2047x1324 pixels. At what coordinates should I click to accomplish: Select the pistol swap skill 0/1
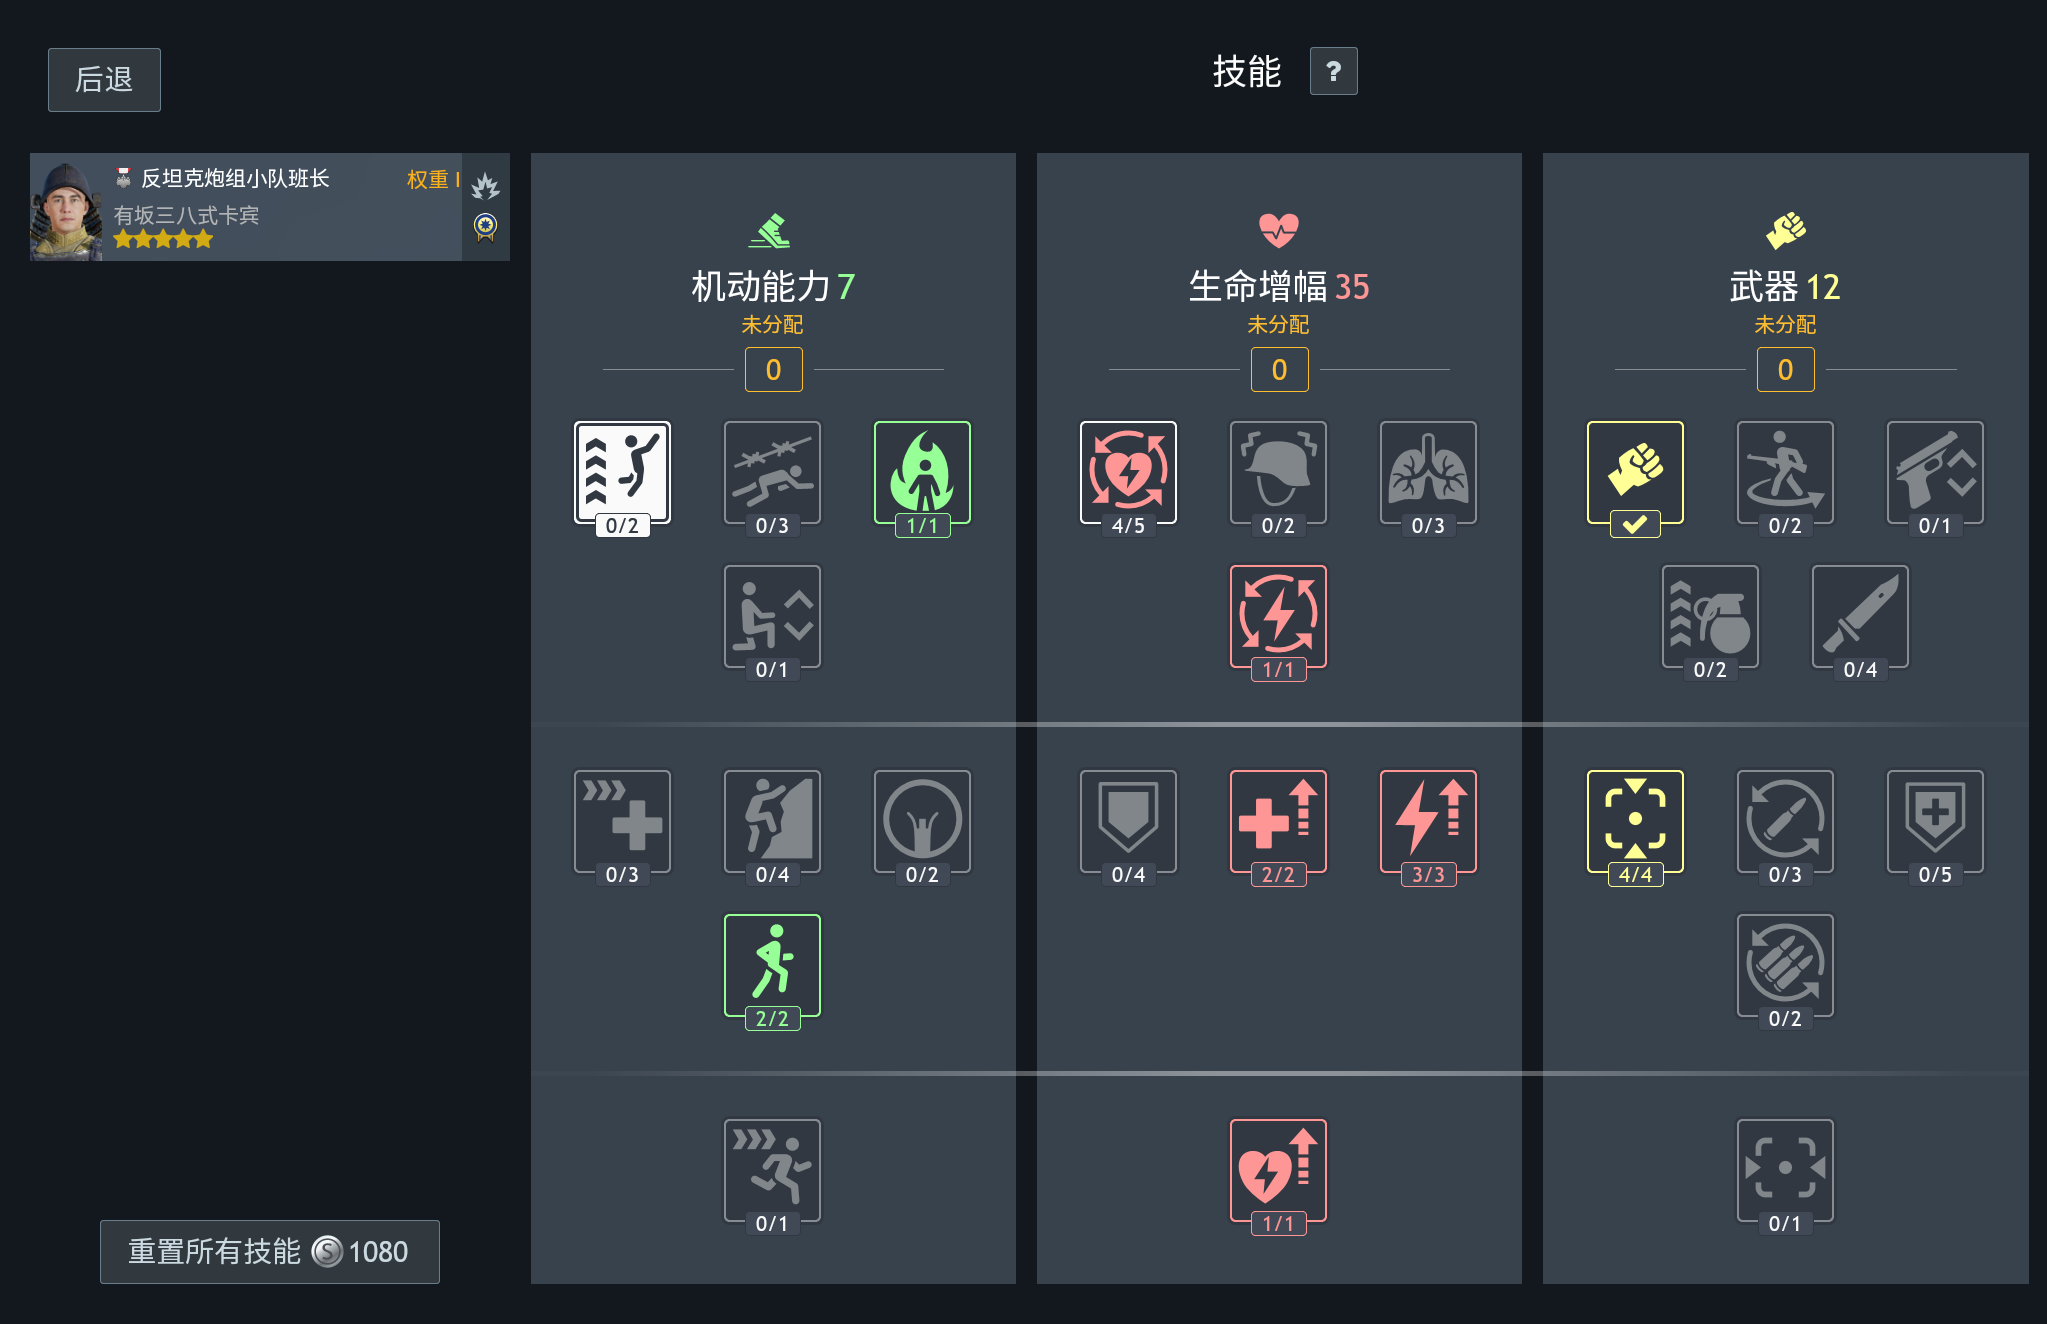pyautogui.click(x=1935, y=473)
